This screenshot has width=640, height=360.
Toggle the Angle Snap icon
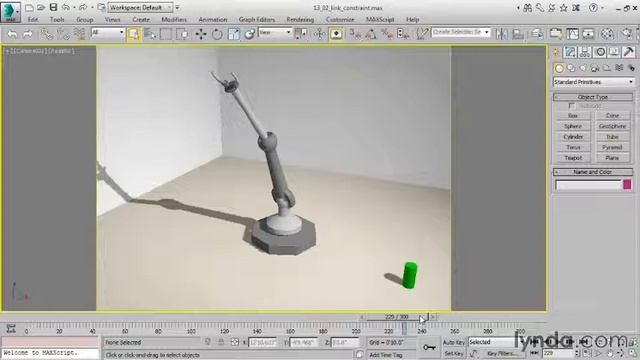[371, 34]
